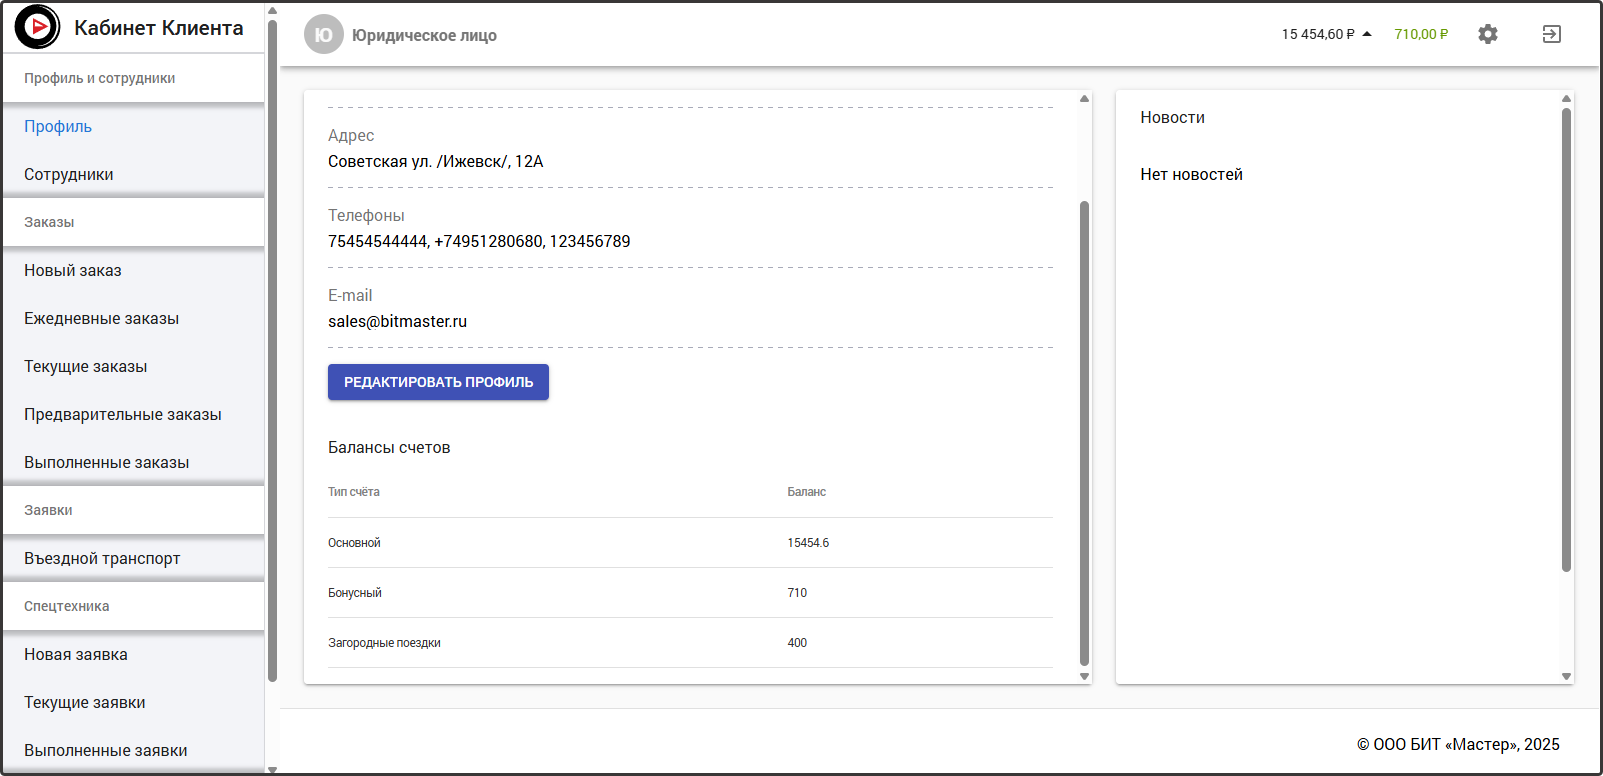The width and height of the screenshot is (1603, 776).
Task: Select Новый заказ in the sidebar
Action: (x=73, y=270)
